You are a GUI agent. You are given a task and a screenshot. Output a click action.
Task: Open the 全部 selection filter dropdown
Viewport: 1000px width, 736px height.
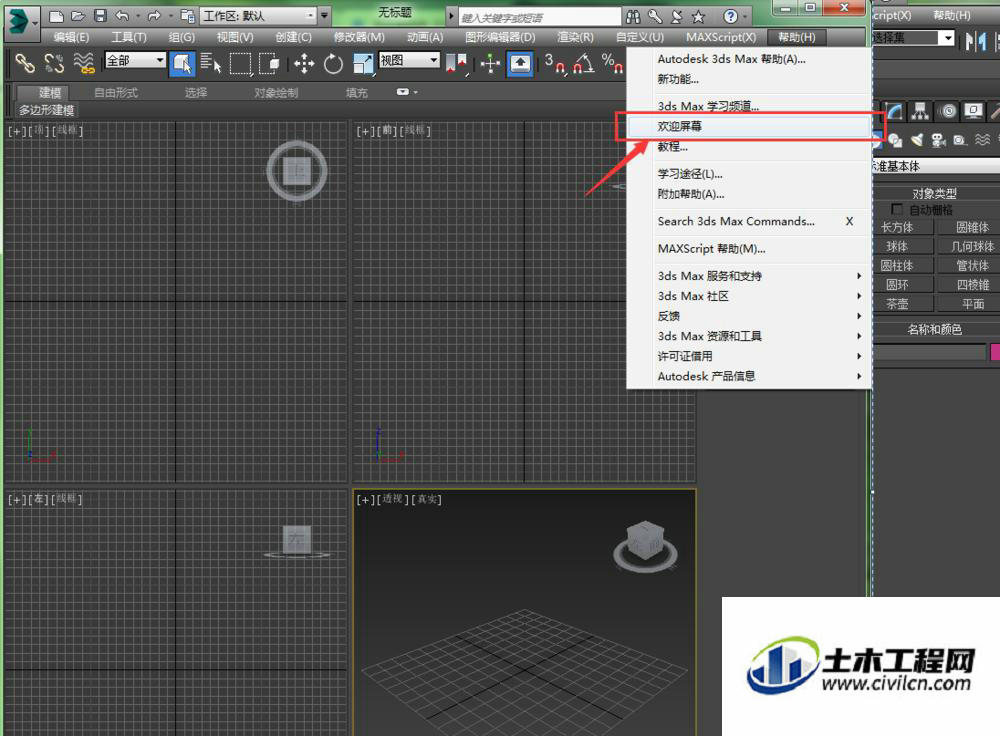[135, 60]
